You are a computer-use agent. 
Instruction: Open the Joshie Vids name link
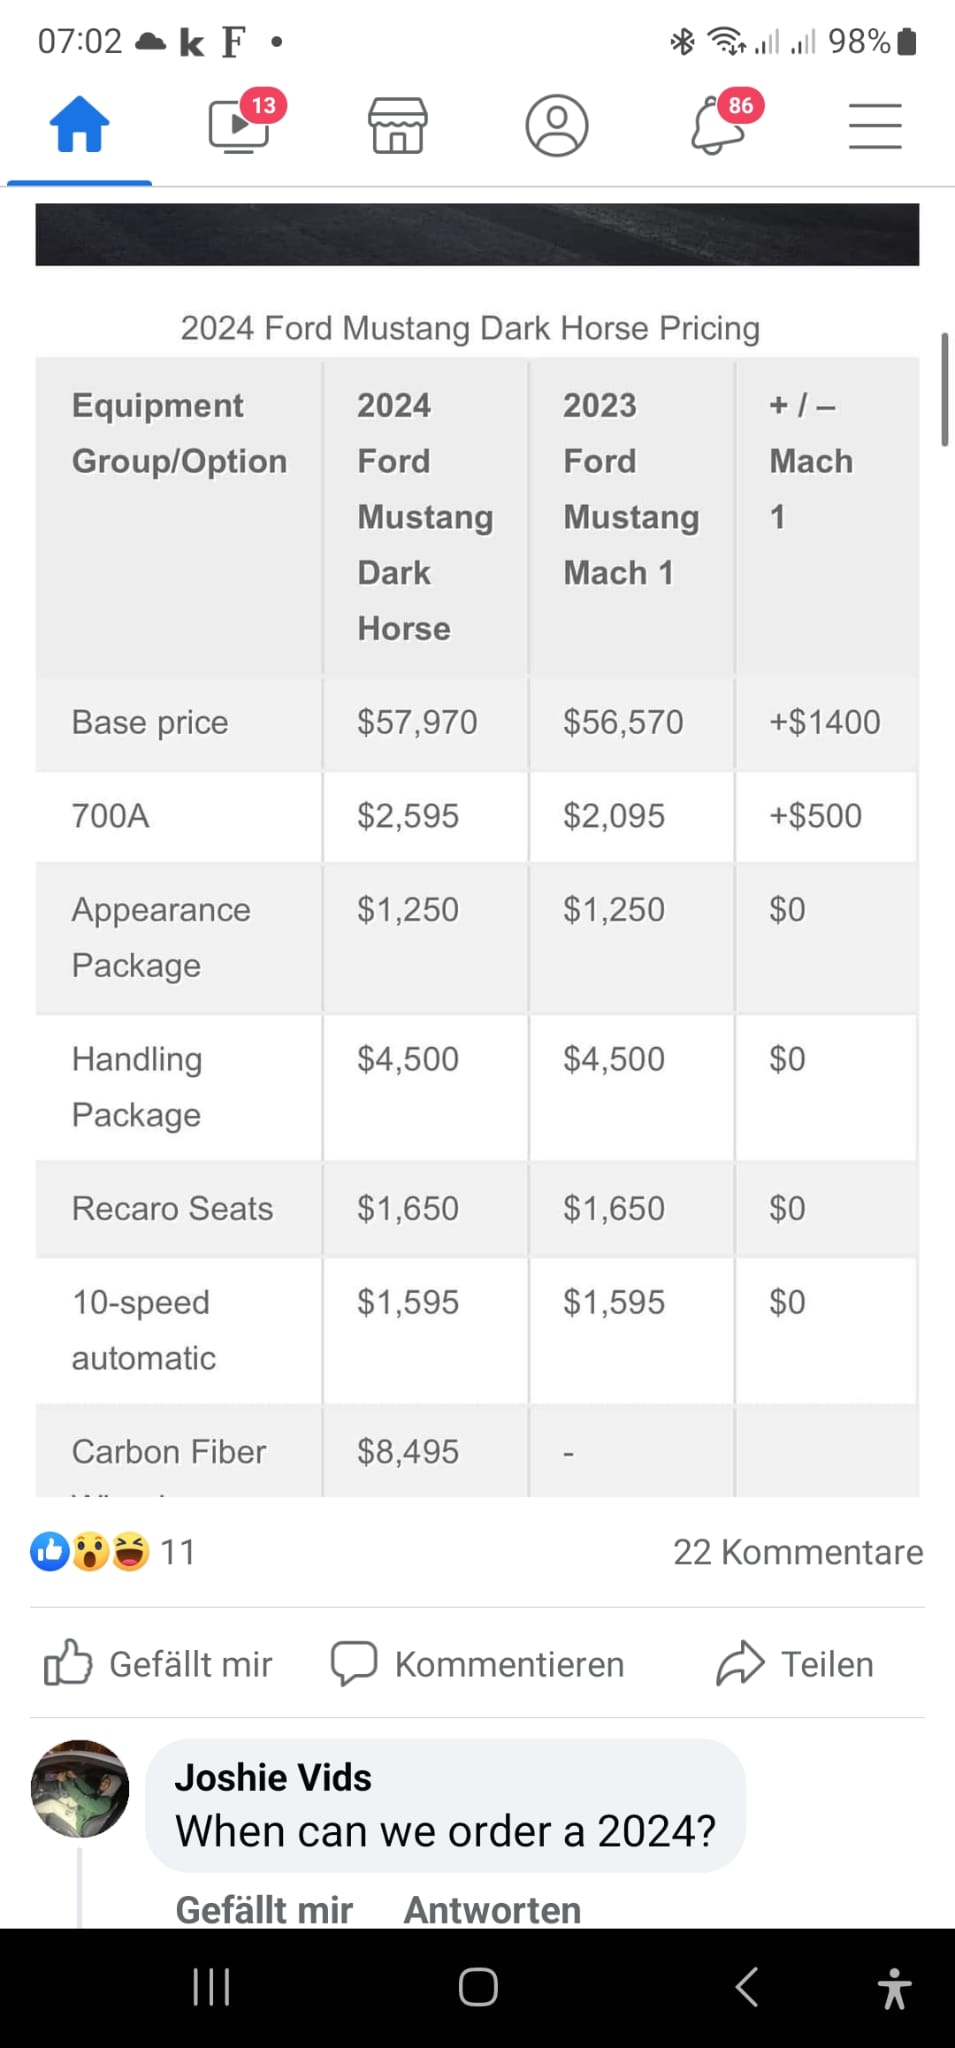[273, 1777]
